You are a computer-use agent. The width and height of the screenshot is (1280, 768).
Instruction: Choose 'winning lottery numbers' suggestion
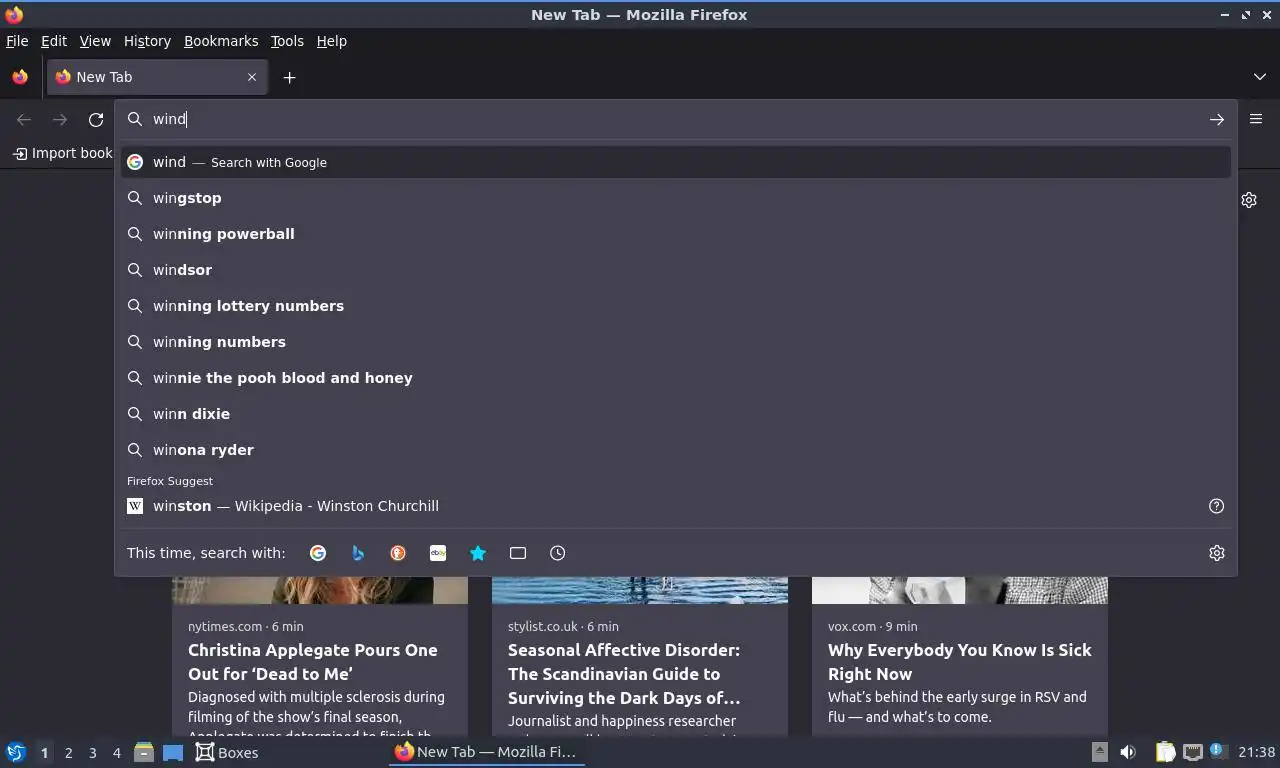tap(676, 306)
